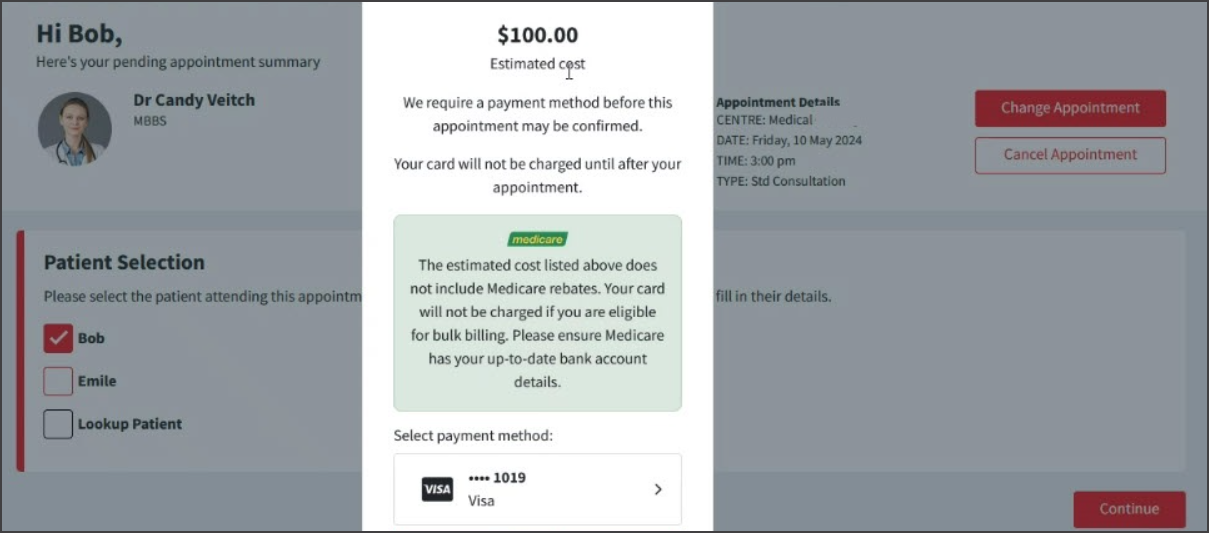1209x533 pixels.
Task: Click the Hi Bob greeting heading
Action: pyautogui.click(x=79, y=33)
